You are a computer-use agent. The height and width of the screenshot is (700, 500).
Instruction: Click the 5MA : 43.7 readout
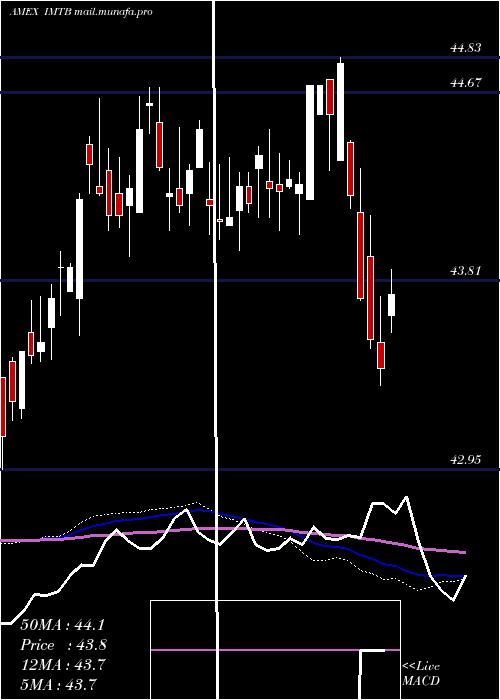58,684
